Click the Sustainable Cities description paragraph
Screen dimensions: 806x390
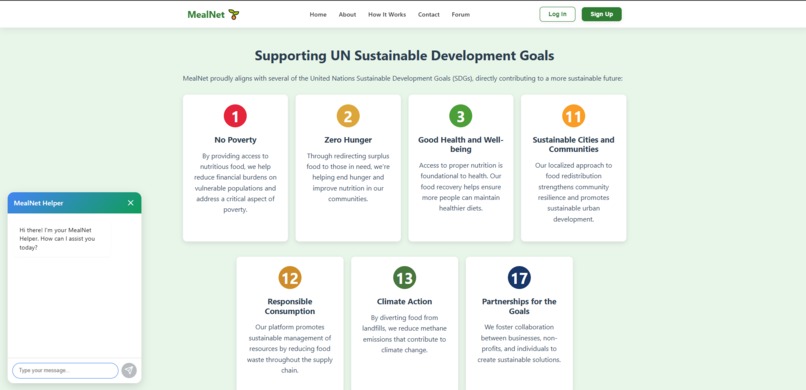click(574, 192)
